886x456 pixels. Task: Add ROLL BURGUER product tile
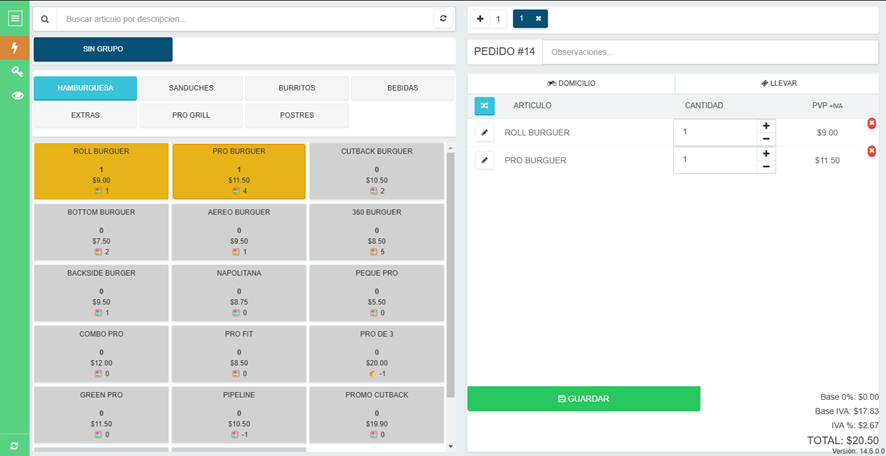(101, 171)
